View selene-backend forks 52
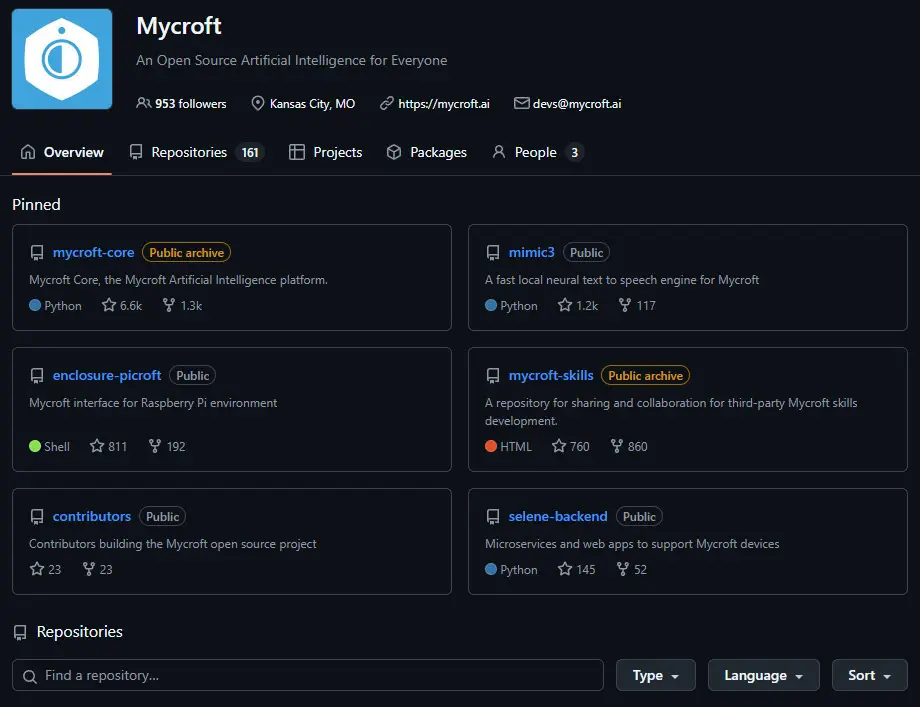 point(632,569)
